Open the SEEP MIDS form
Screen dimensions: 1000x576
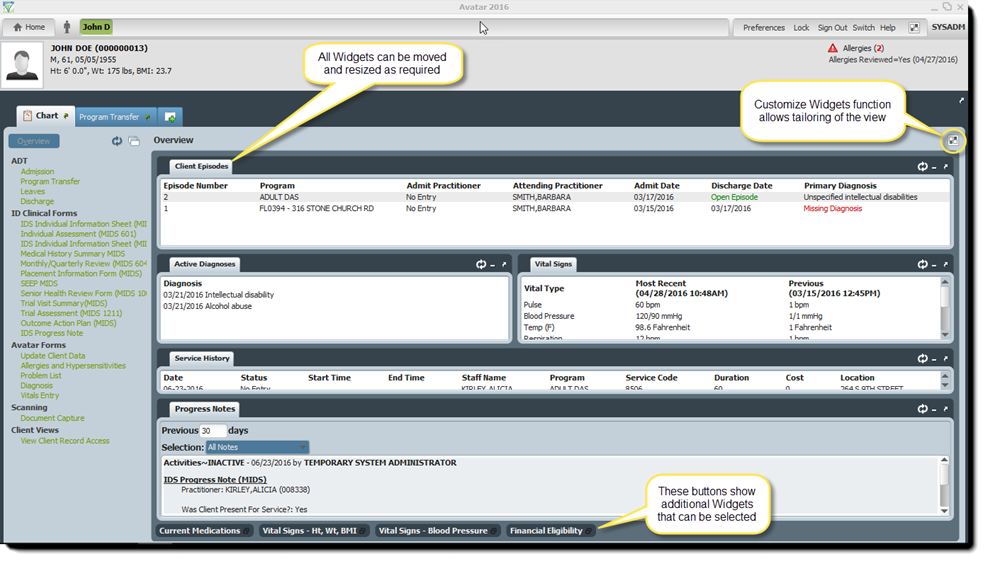(39, 283)
